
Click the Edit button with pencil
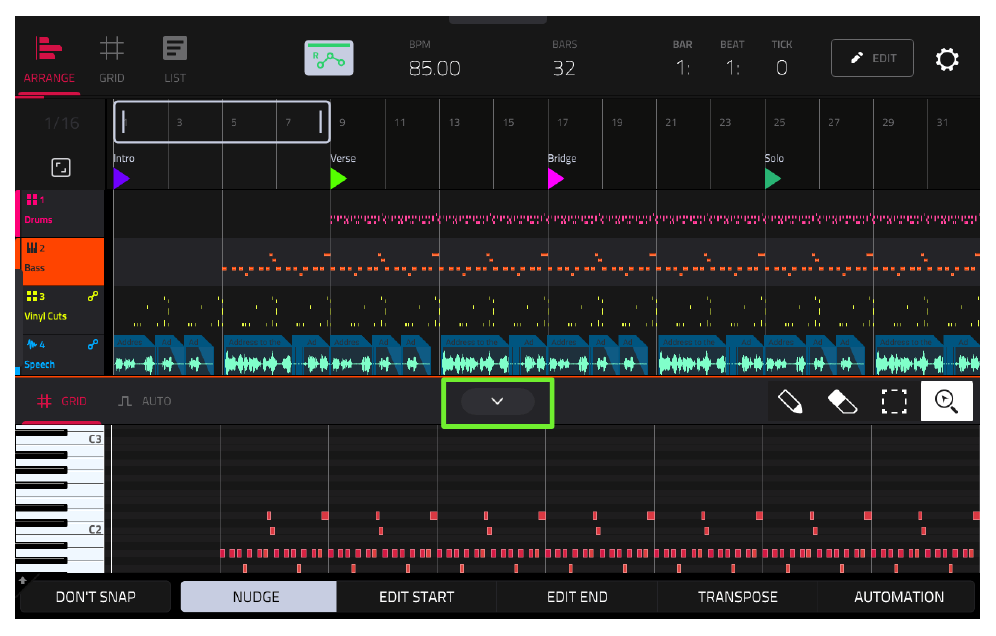872,58
